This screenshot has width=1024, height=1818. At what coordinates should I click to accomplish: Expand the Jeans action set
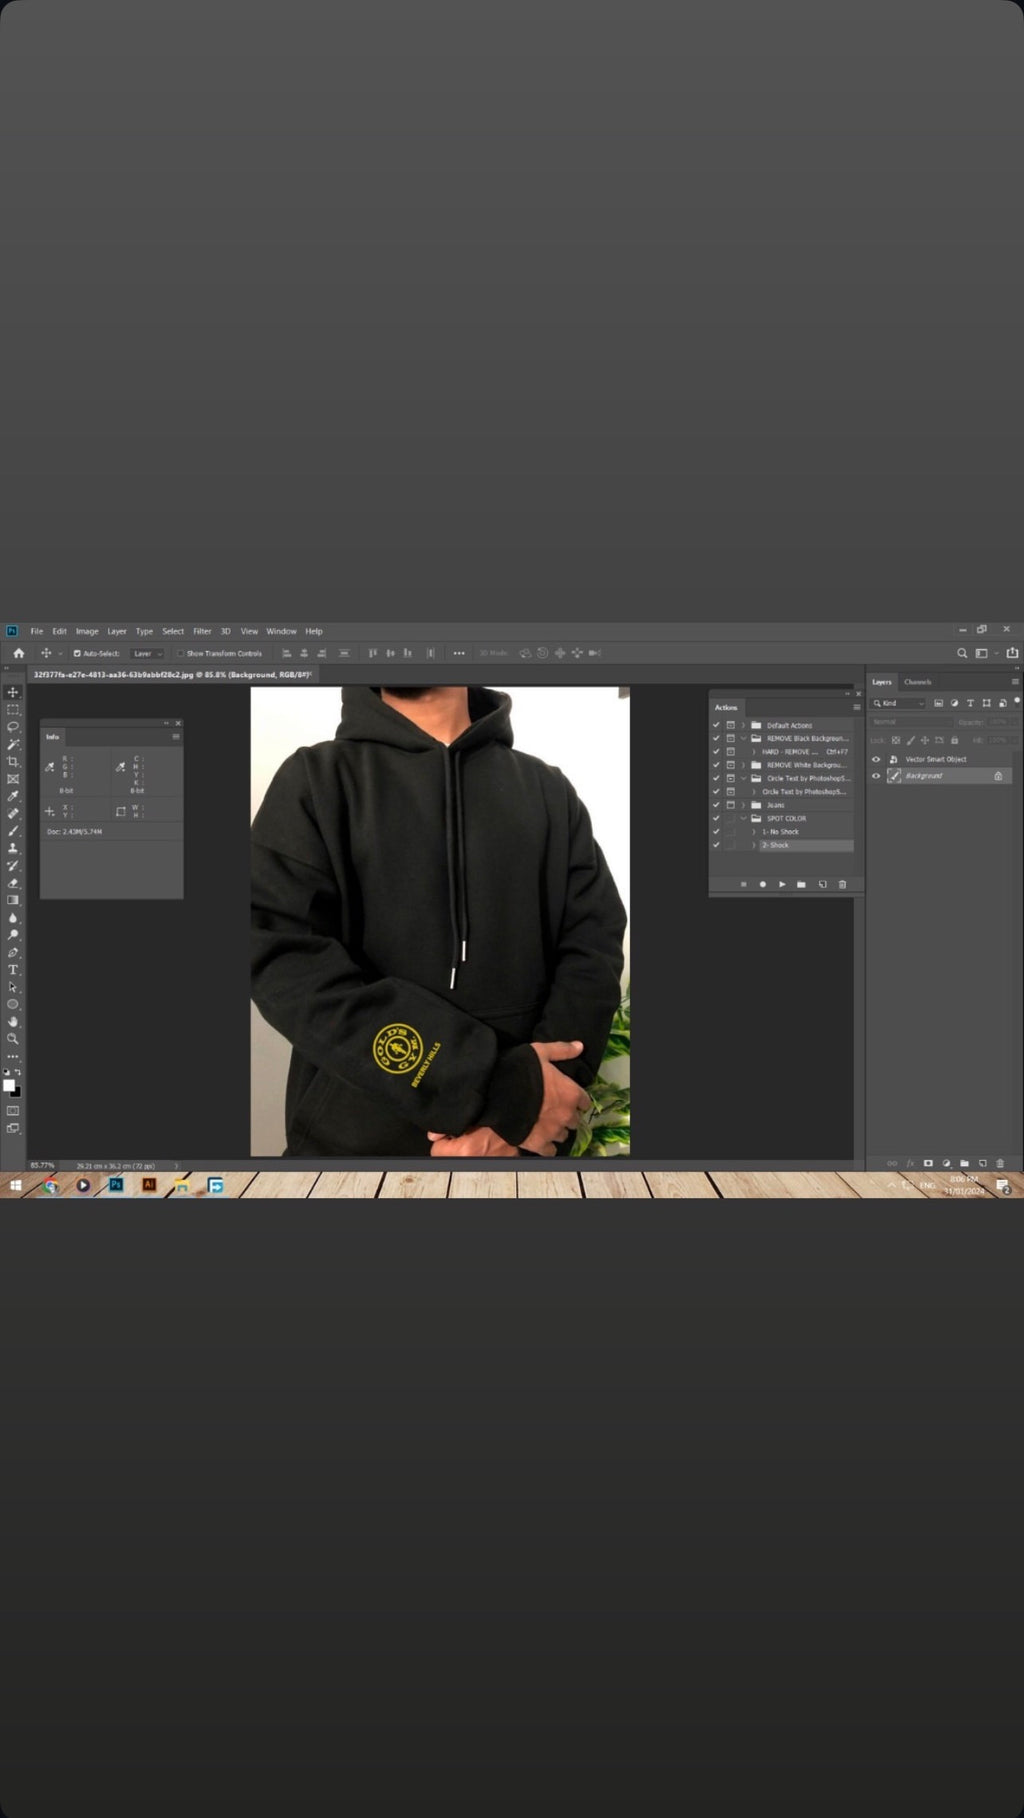coord(743,805)
